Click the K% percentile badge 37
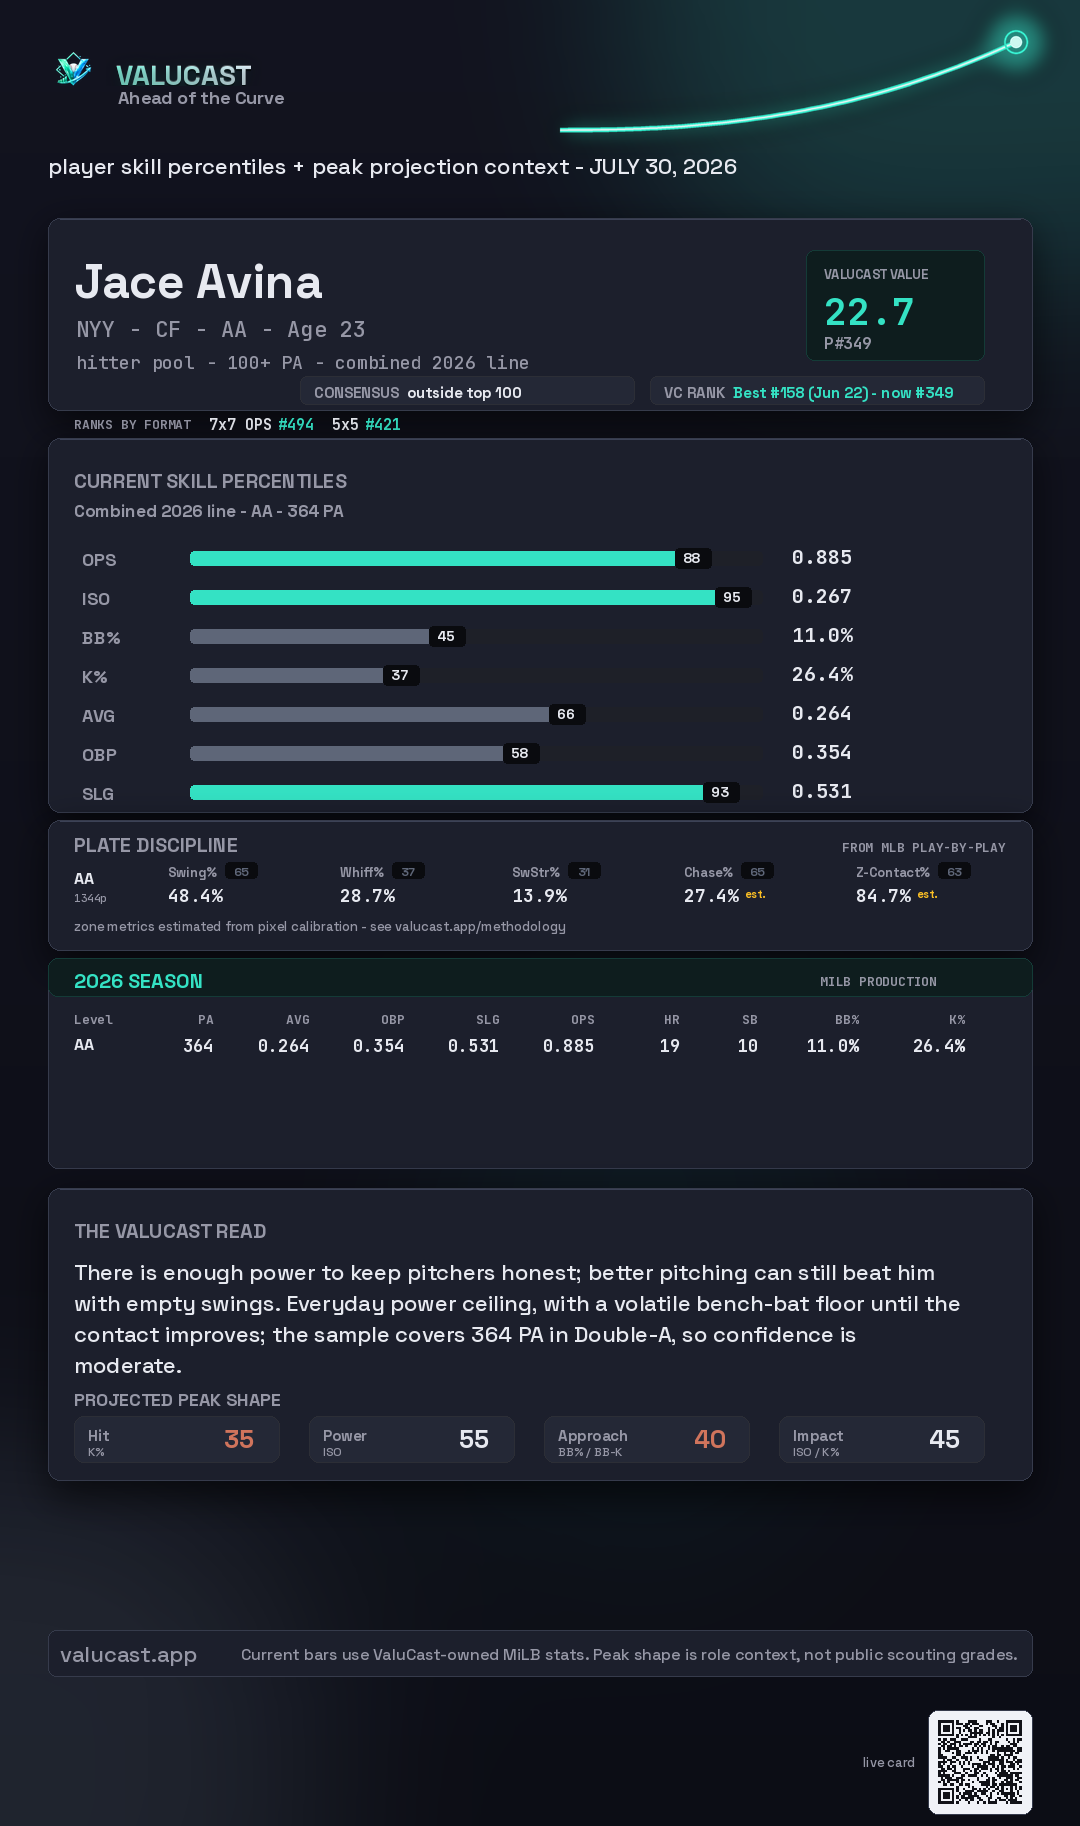Screen dimensions: 1080x1826 pyautogui.click(x=400, y=675)
